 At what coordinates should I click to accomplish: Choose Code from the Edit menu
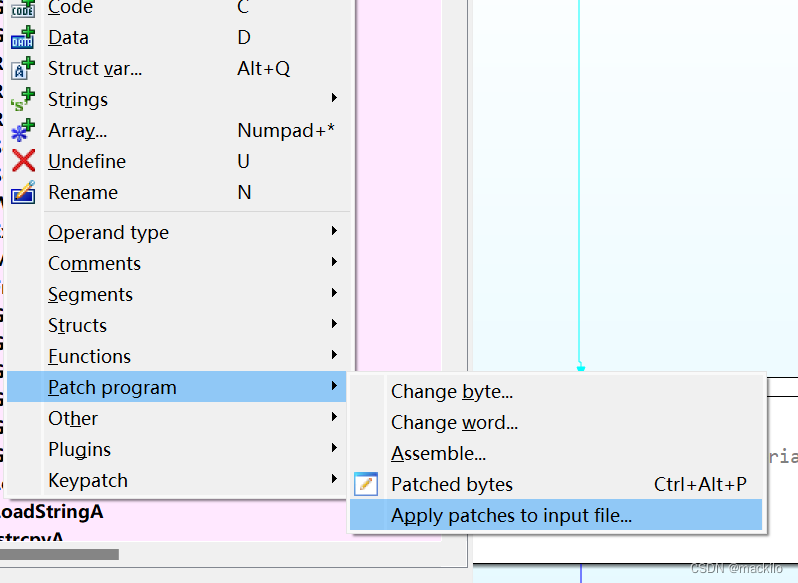coord(178,7)
